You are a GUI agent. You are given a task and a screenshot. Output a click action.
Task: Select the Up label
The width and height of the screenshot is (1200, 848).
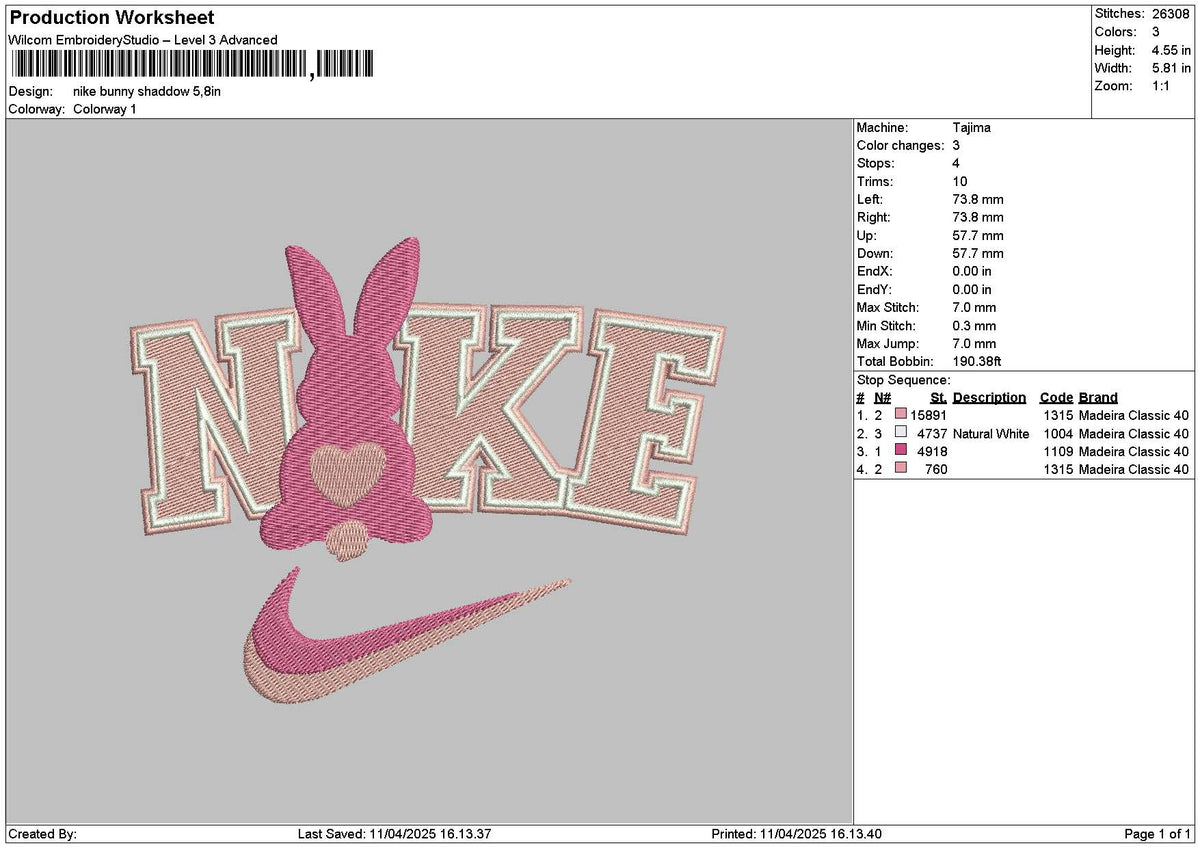pyautogui.click(x=867, y=236)
